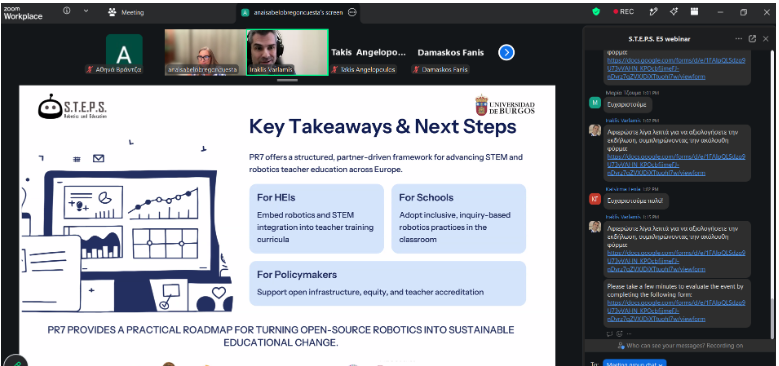Pop out the chat panel window
Screen dimensions: 779x366
tap(752, 39)
